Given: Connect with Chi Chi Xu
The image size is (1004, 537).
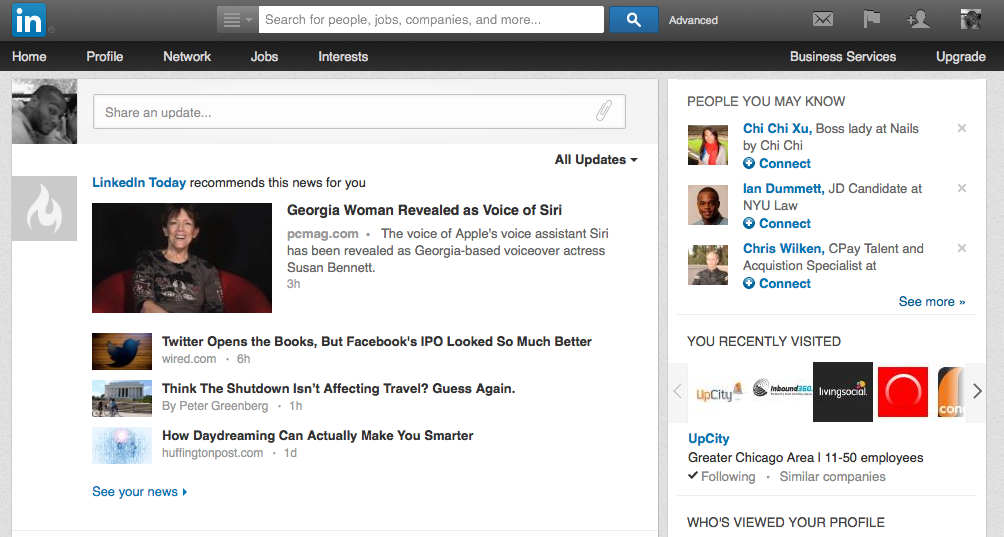Looking at the screenshot, I should pyautogui.click(x=777, y=163).
